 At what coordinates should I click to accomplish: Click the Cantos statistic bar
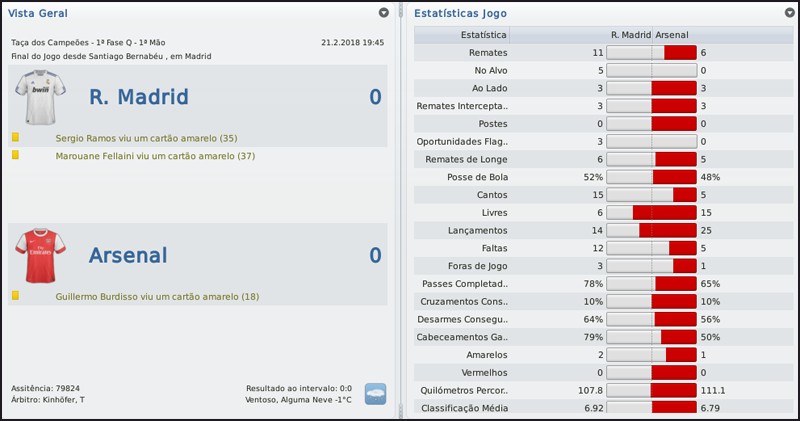(x=651, y=195)
